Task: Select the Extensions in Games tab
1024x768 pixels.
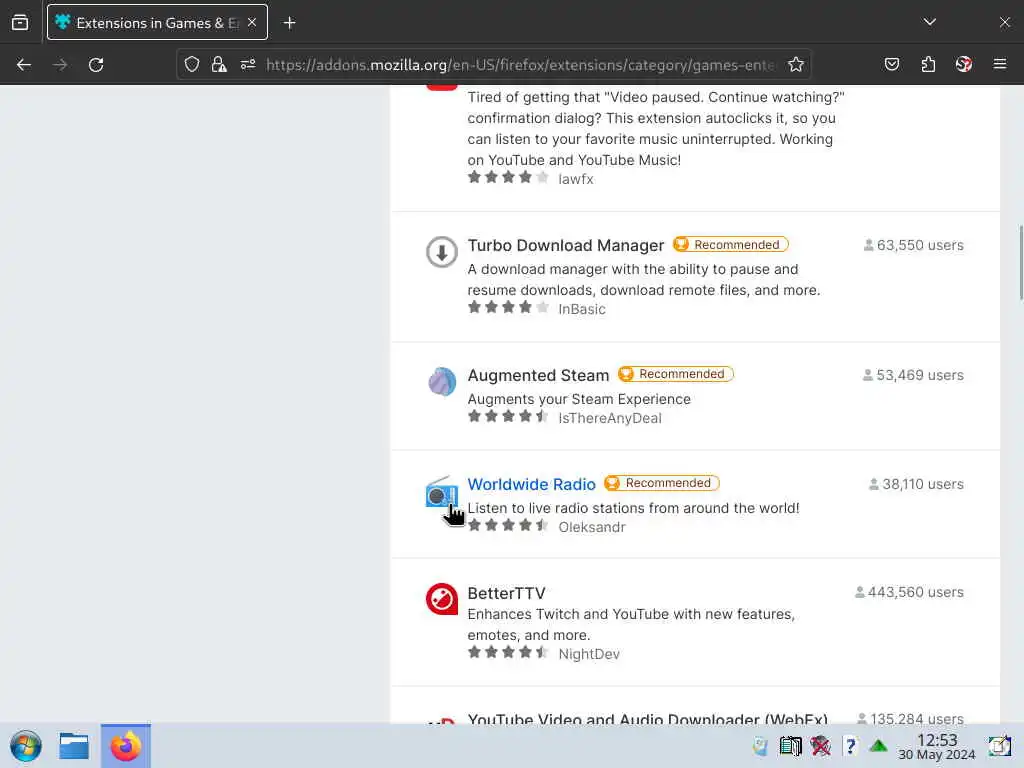Action: [x=157, y=22]
